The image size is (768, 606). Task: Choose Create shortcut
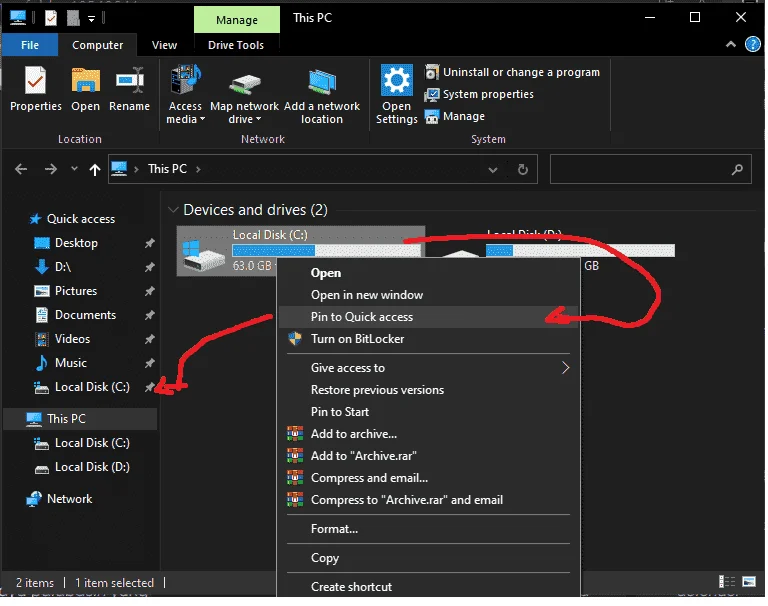428,587
